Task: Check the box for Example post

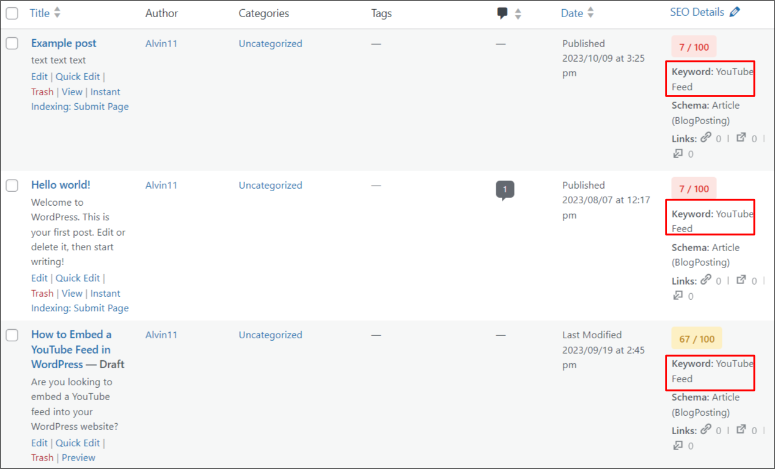Action: pyautogui.click(x=12, y=43)
